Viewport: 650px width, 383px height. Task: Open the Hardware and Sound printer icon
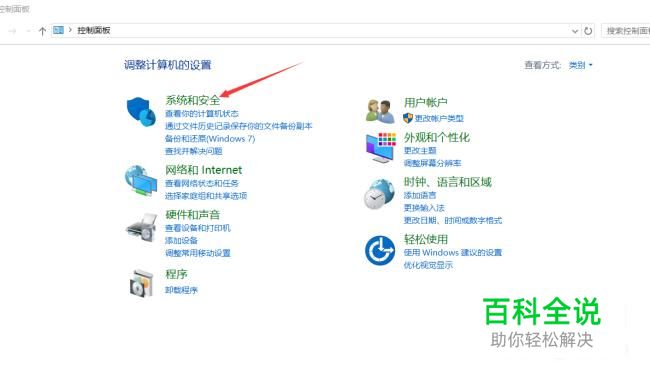(141, 228)
